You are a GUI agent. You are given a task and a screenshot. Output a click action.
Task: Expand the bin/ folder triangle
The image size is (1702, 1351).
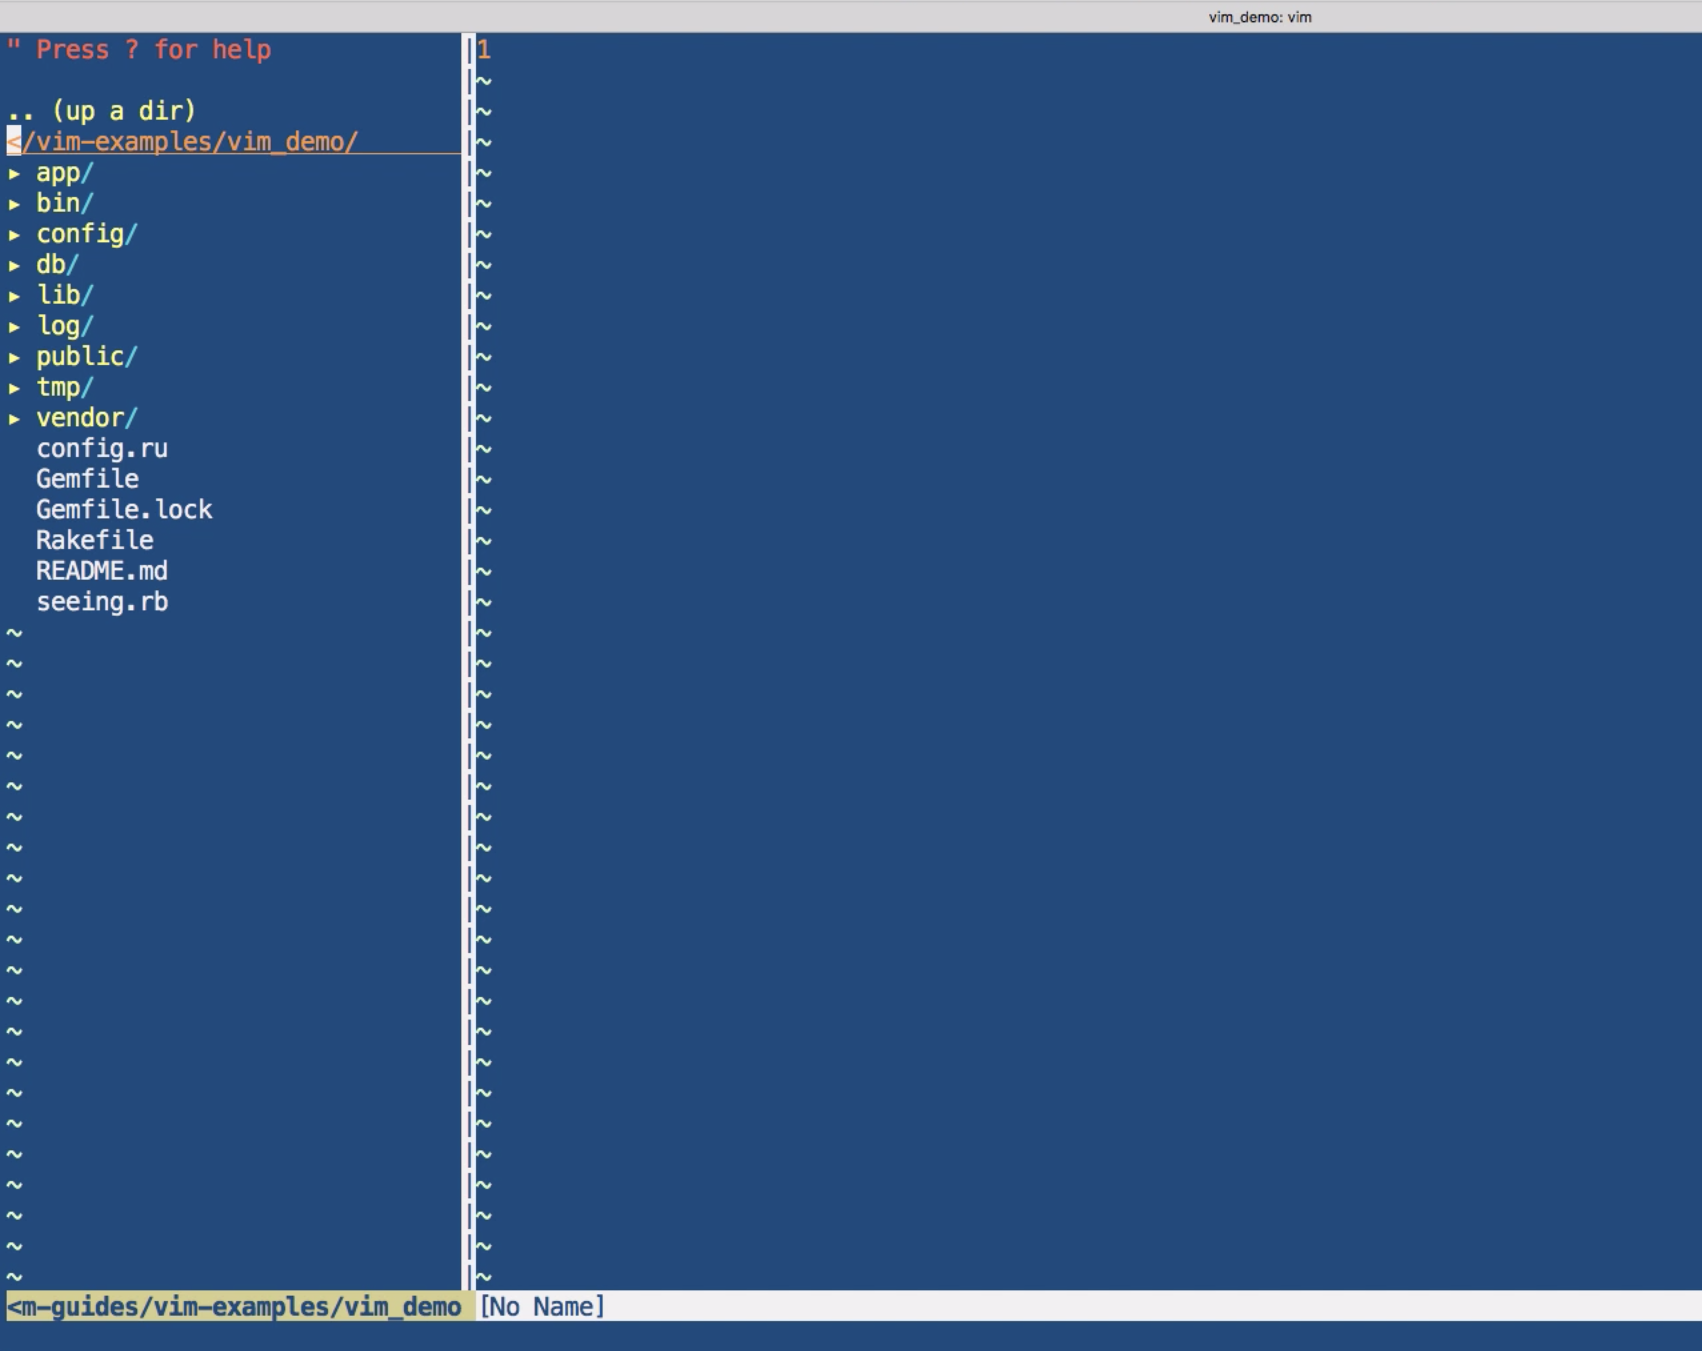click(15, 204)
